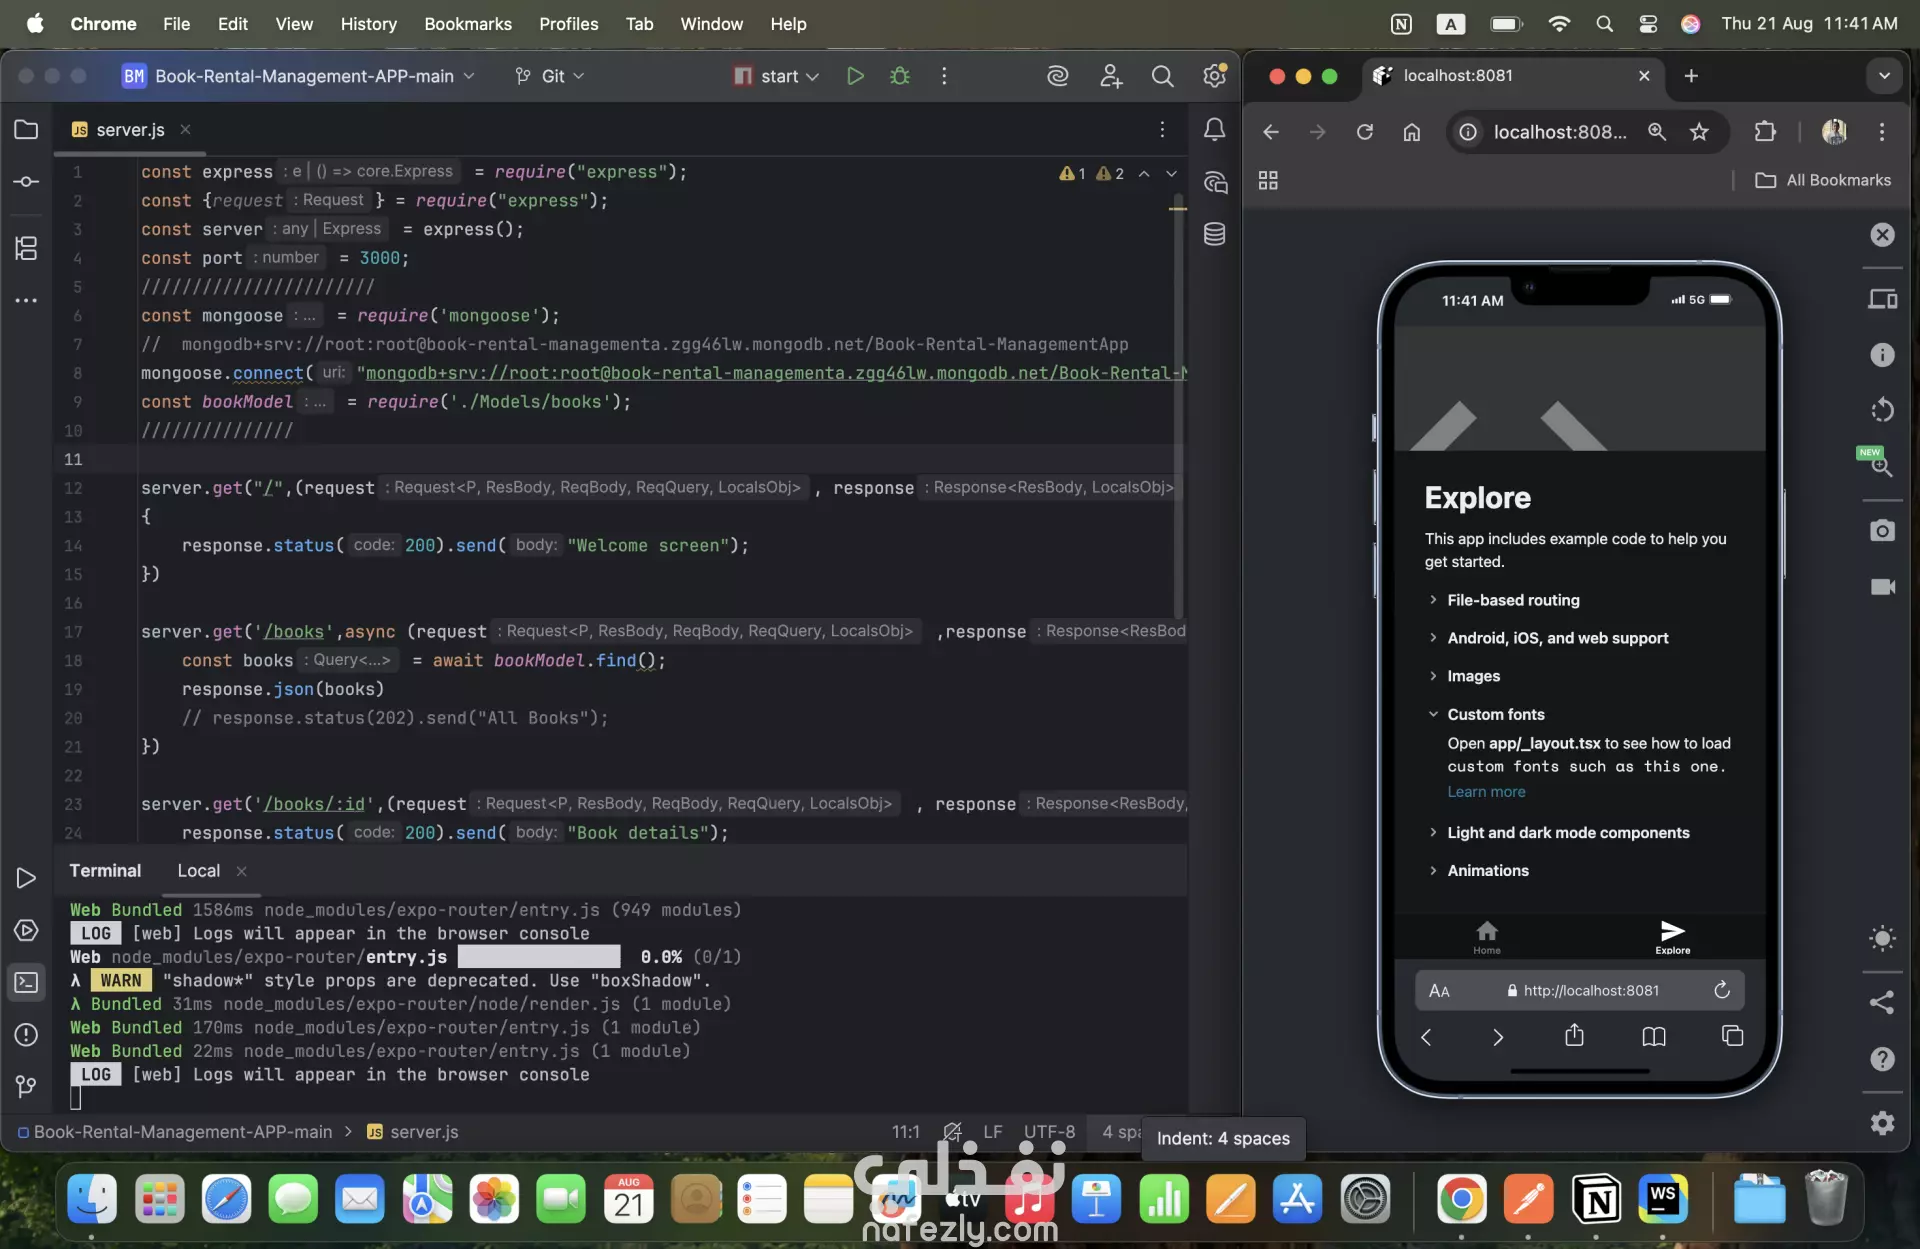1920x1249 pixels.
Task: Open the project name dropdown Book-Rental-Management-APP-main
Action: (x=299, y=76)
